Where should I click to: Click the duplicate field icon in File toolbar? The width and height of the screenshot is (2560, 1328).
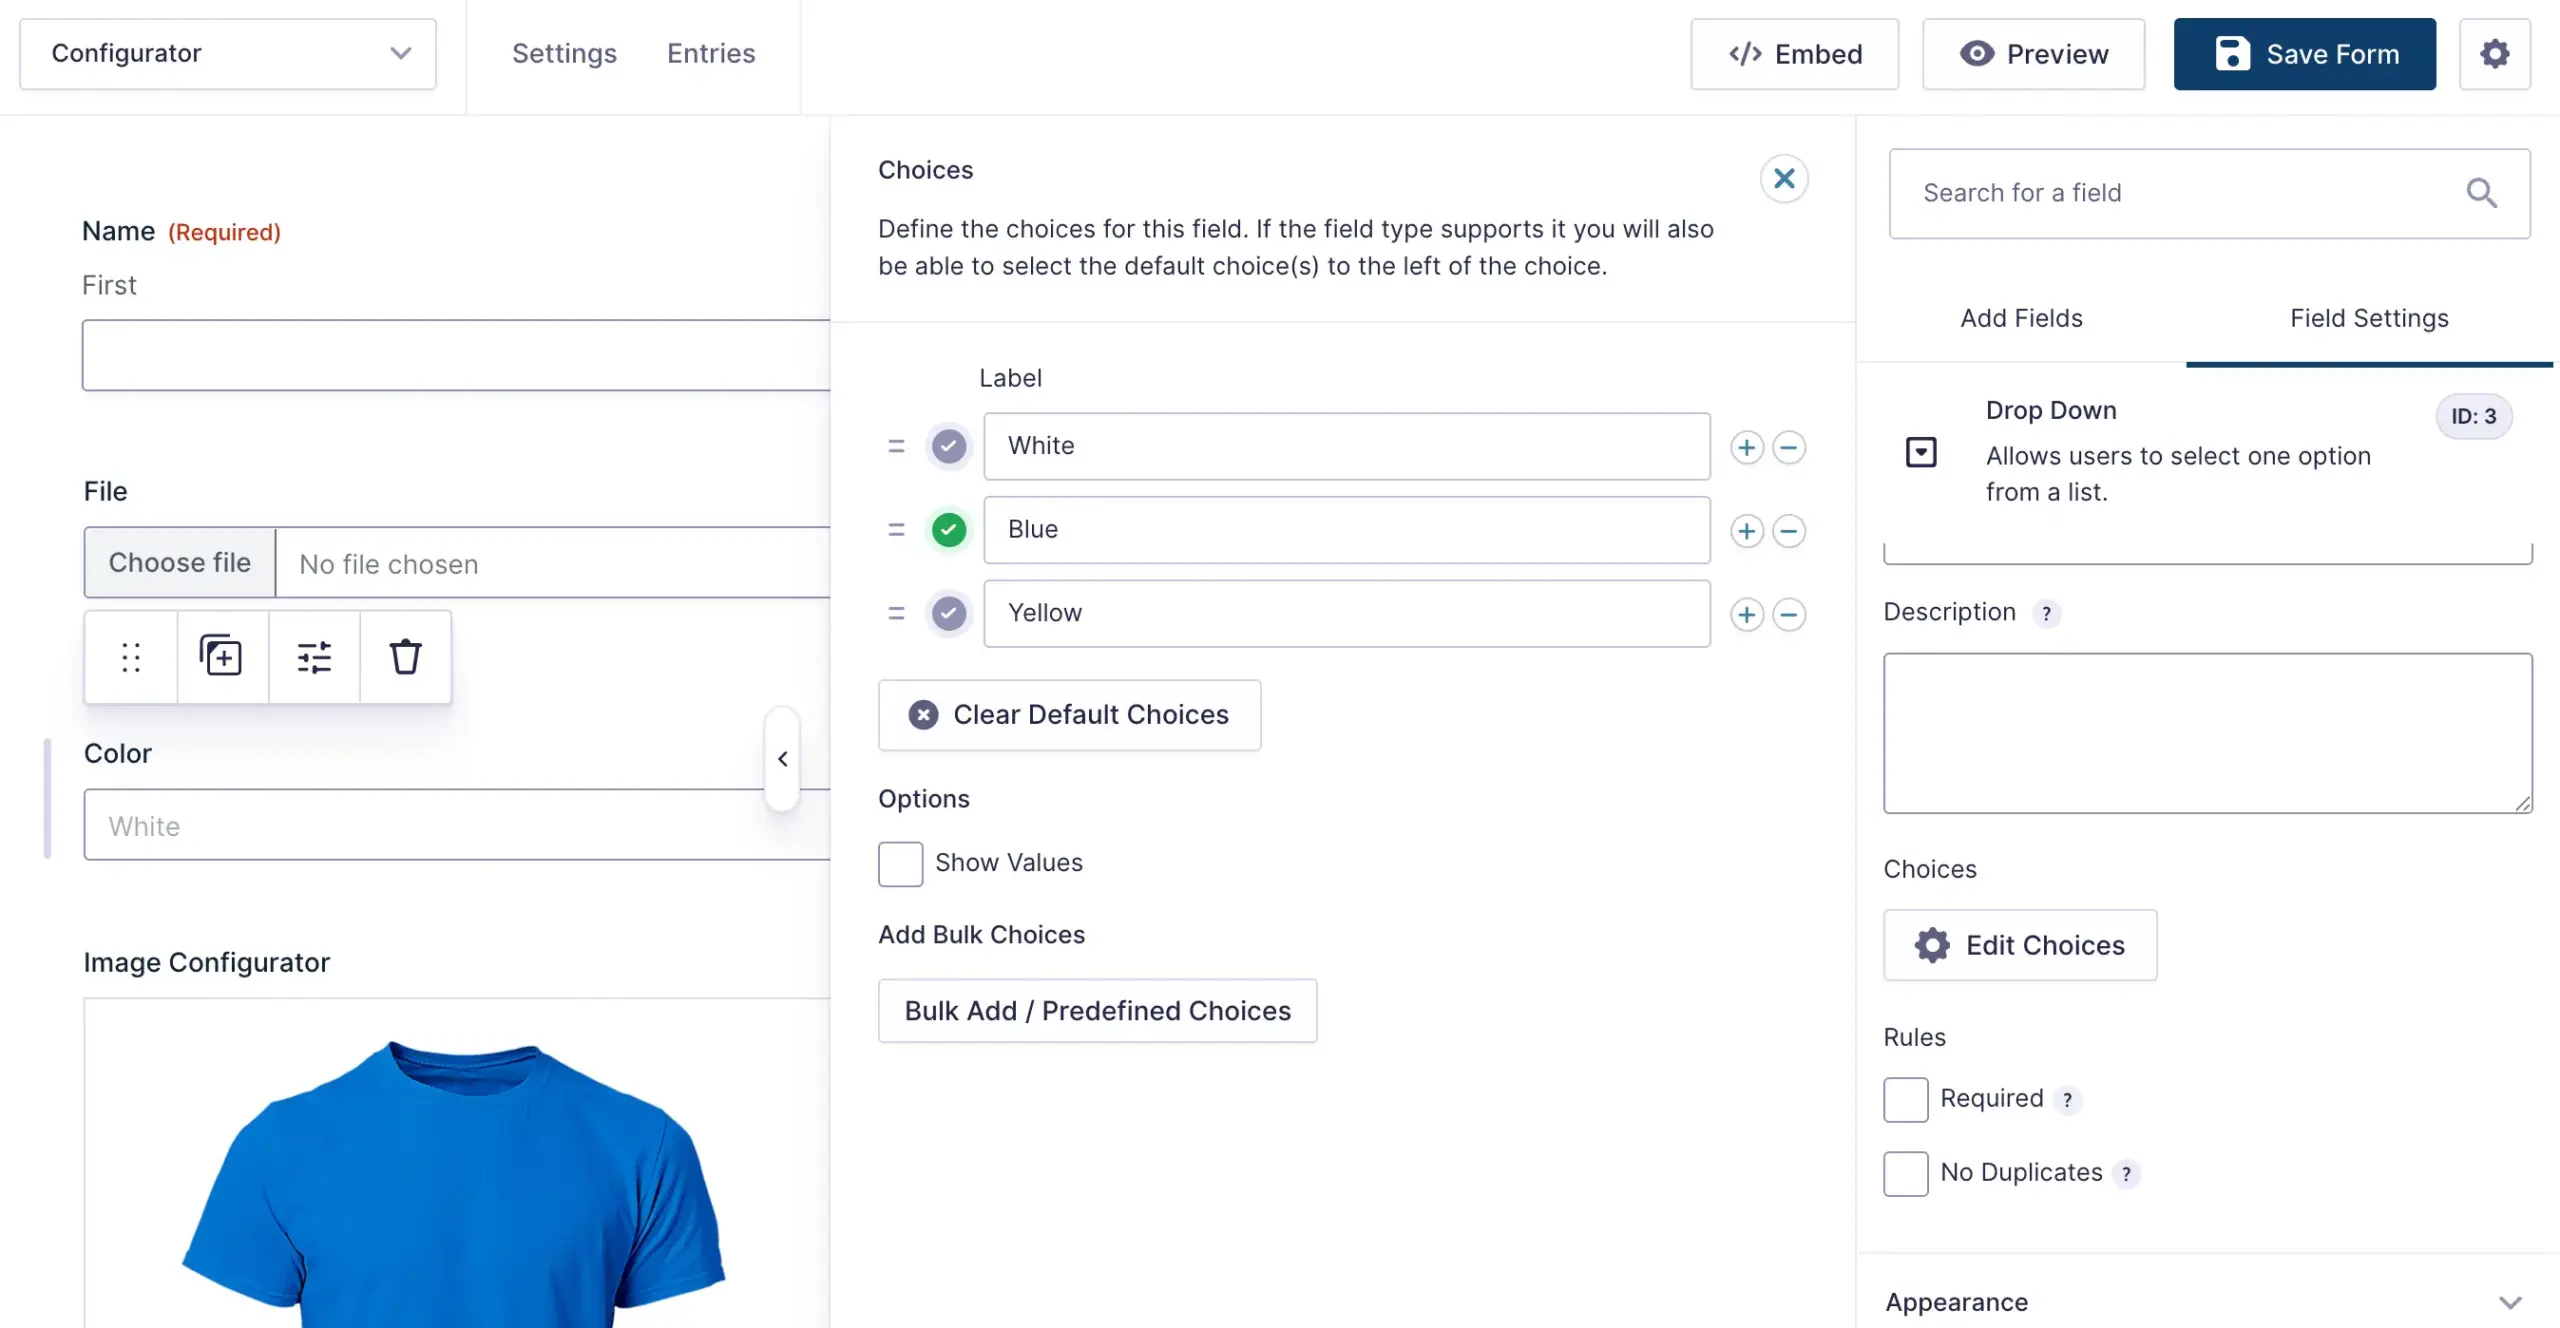click(x=221, y=657)
